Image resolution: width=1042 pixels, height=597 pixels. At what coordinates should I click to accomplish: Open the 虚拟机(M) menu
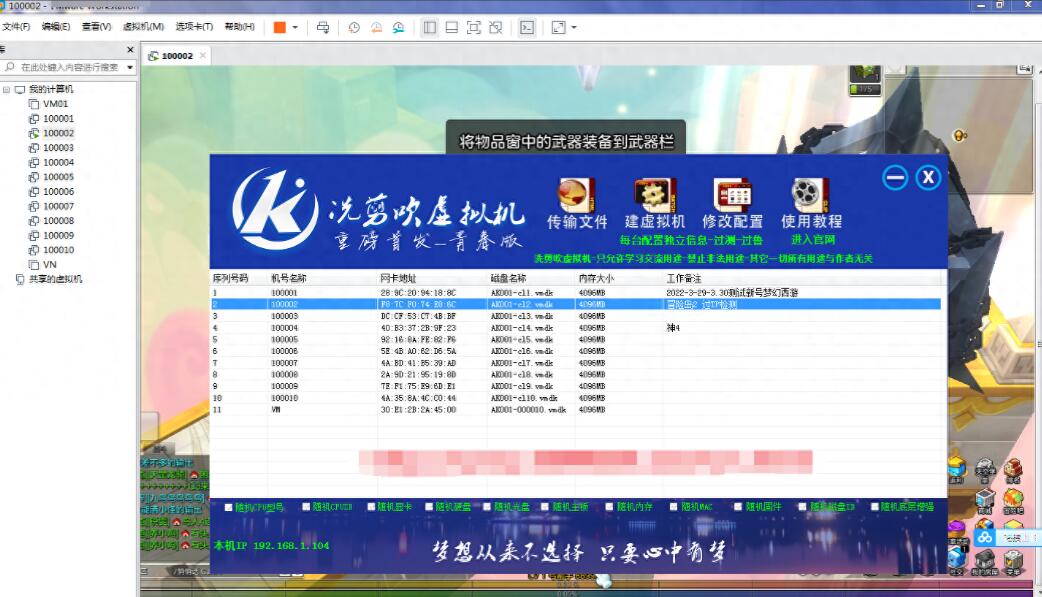[x=144, y=27]
